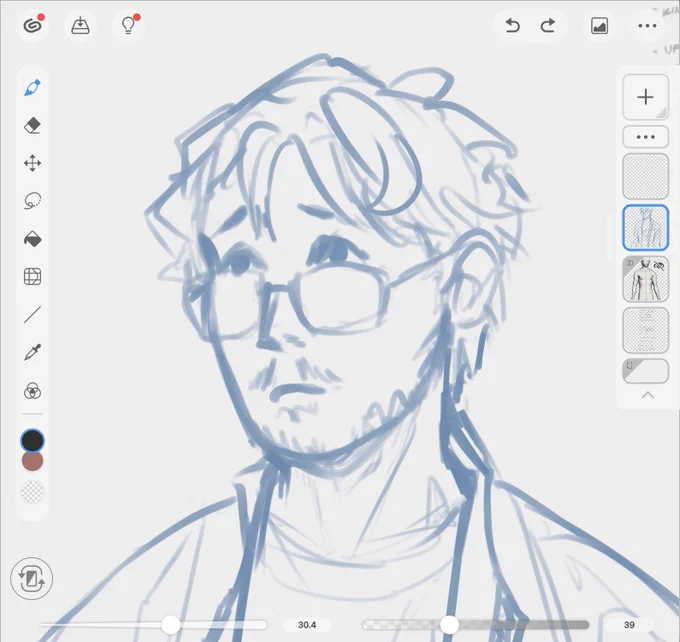Select the bottom background layer
The width and height of the screenshot is (680, 642).
coord(646,371)
